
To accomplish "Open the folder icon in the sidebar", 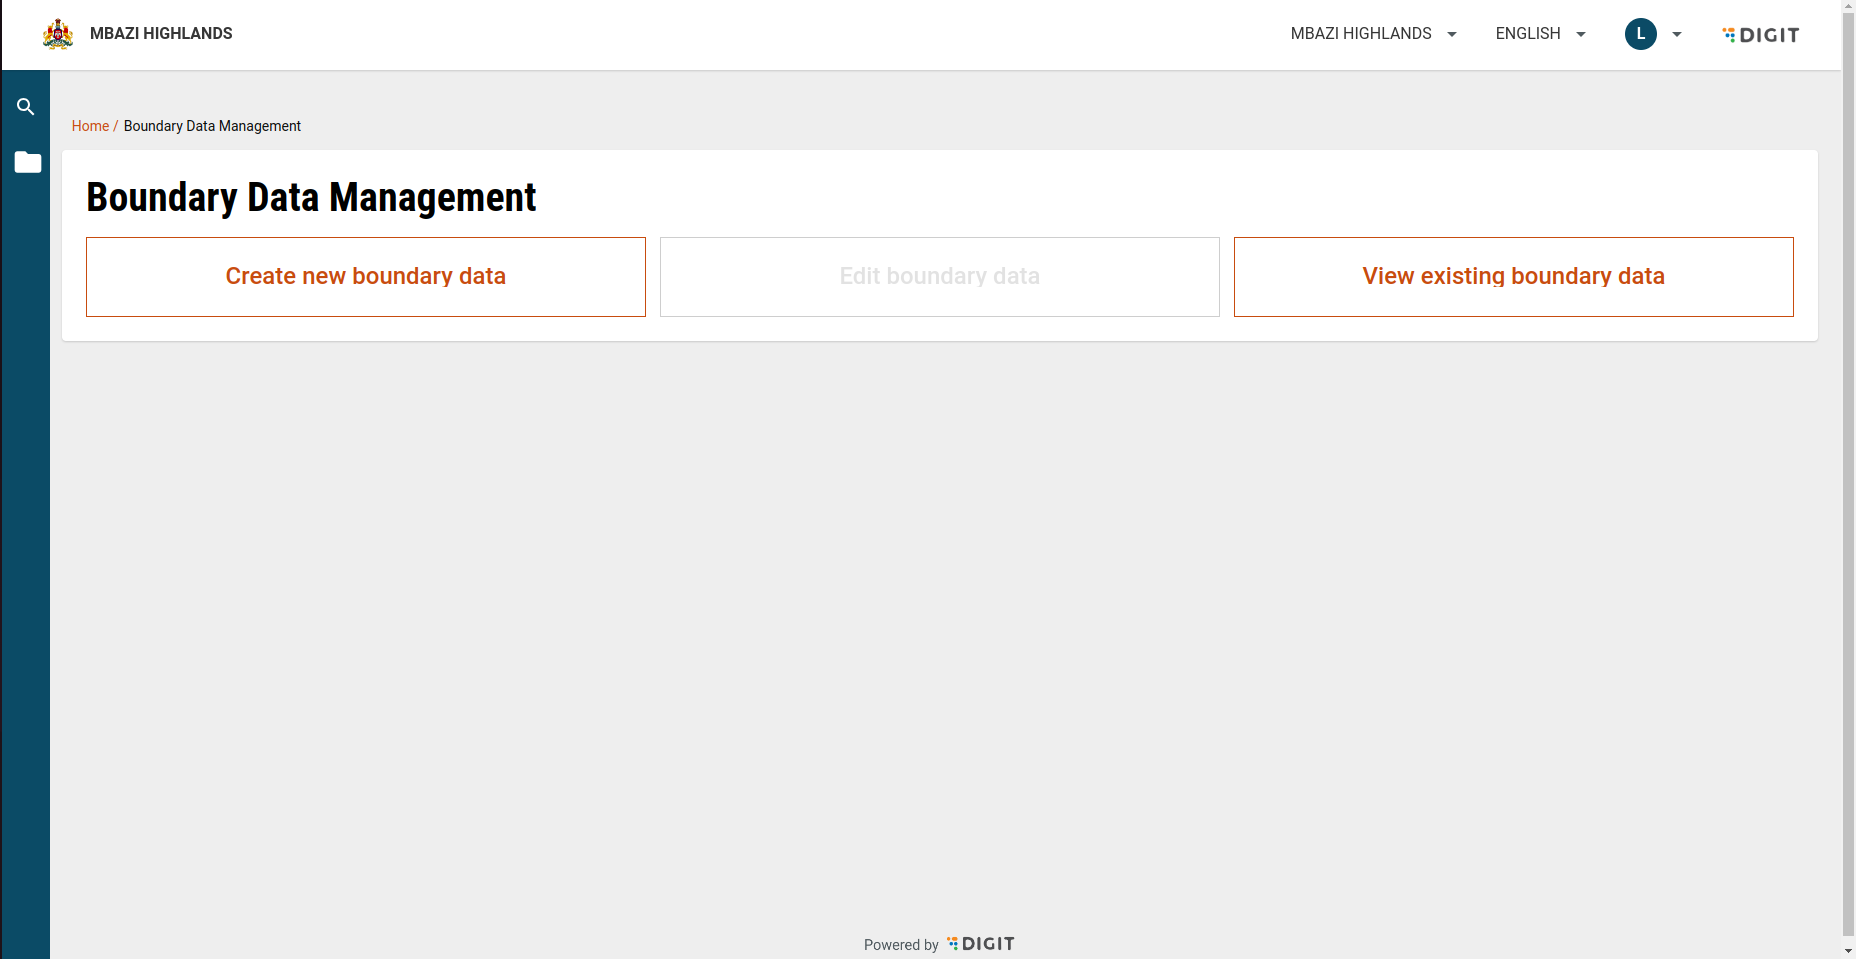I will [x=28, y=162].
